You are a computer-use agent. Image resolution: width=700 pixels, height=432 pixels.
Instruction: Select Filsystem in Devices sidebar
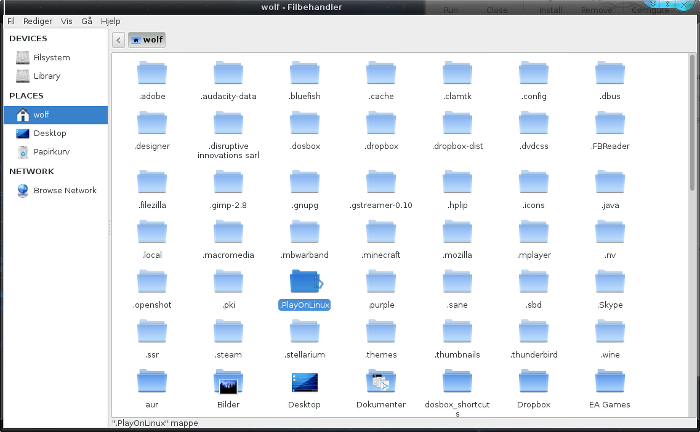(x=56, y=57)
